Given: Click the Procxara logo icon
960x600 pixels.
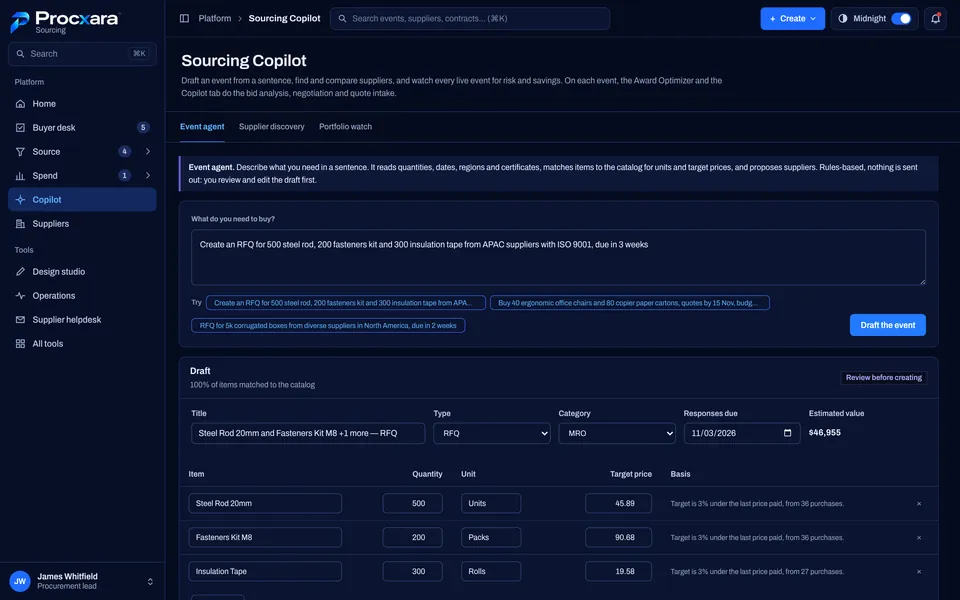Looking at the screenshot, I should point(20,22).
